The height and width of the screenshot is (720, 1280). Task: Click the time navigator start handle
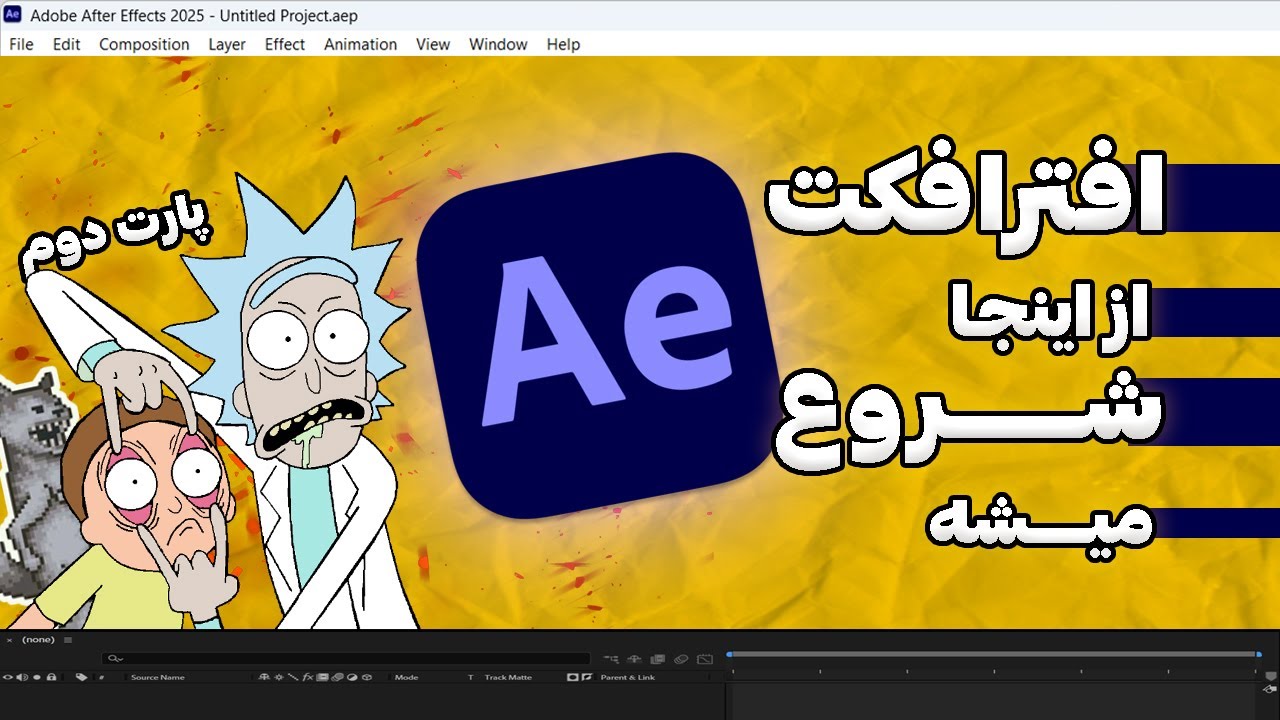(x=729, y=654)
